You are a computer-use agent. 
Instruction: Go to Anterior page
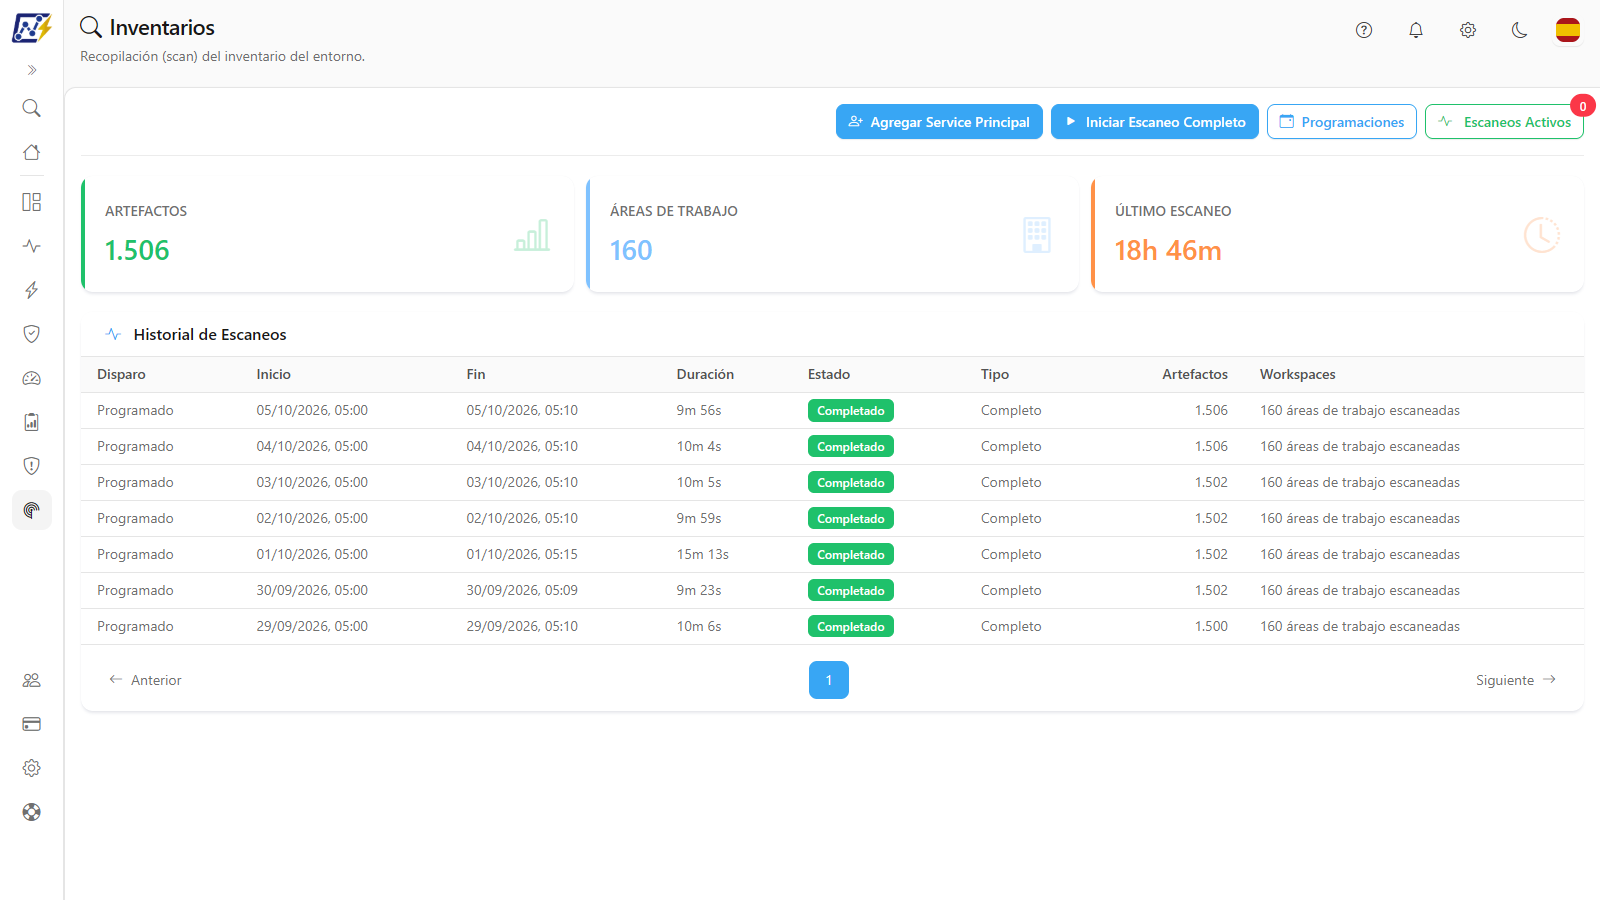(145, 680)
